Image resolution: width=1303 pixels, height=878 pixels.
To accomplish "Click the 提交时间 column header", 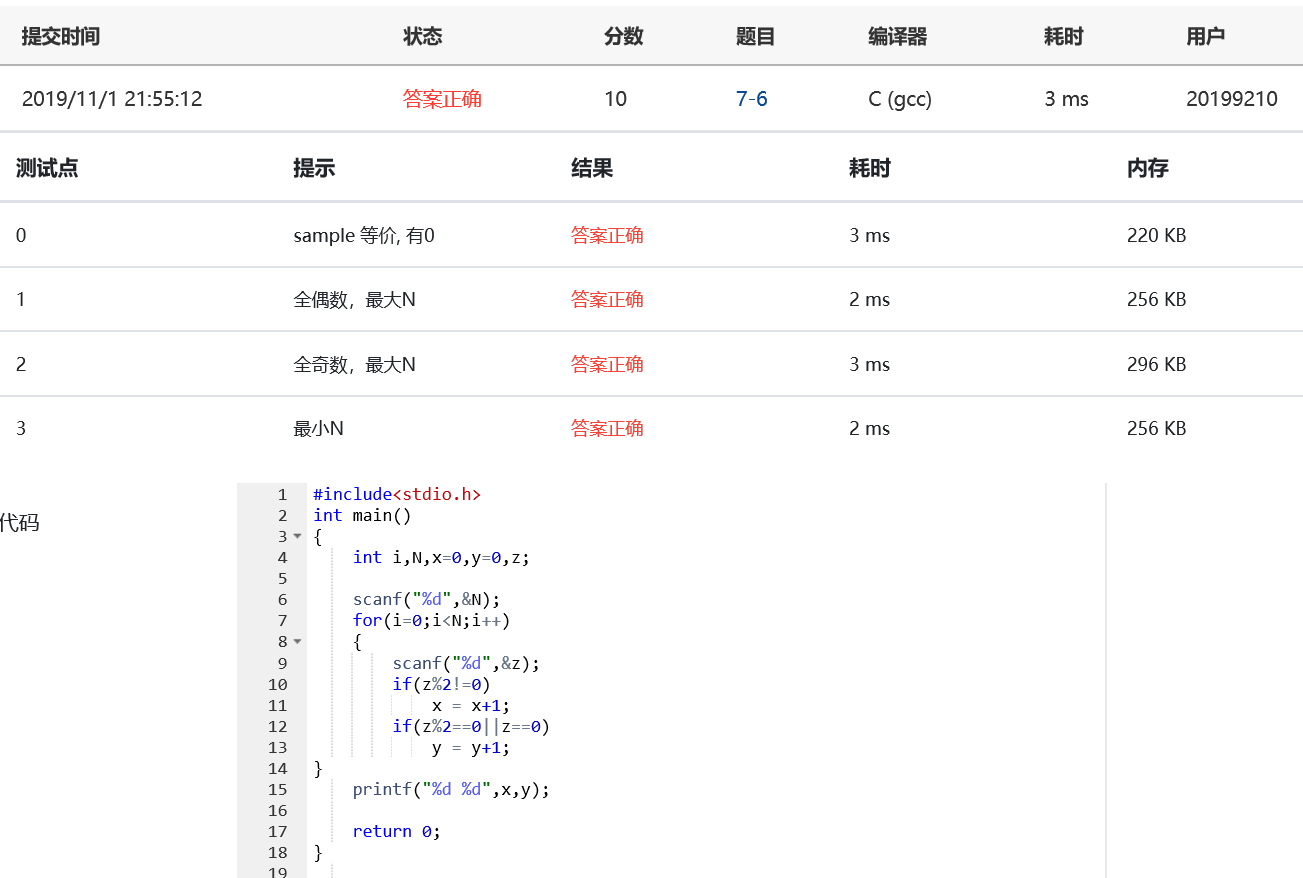I will [61, 37].
